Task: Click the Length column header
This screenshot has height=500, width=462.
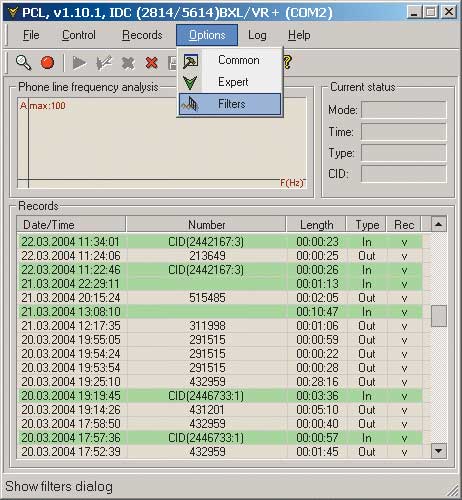Action: click(316, 224)
